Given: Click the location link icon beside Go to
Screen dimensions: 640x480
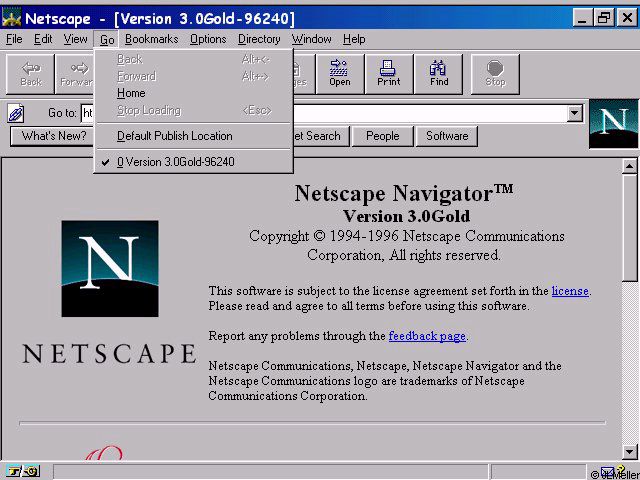Looking at the screenshot, I should tap(16, 113).
